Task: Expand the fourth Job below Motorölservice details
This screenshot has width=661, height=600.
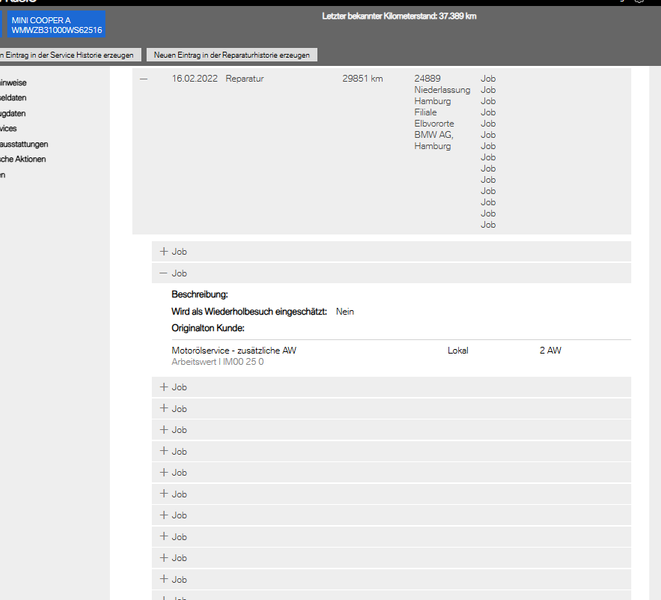Action: click(x=164, y=451)
